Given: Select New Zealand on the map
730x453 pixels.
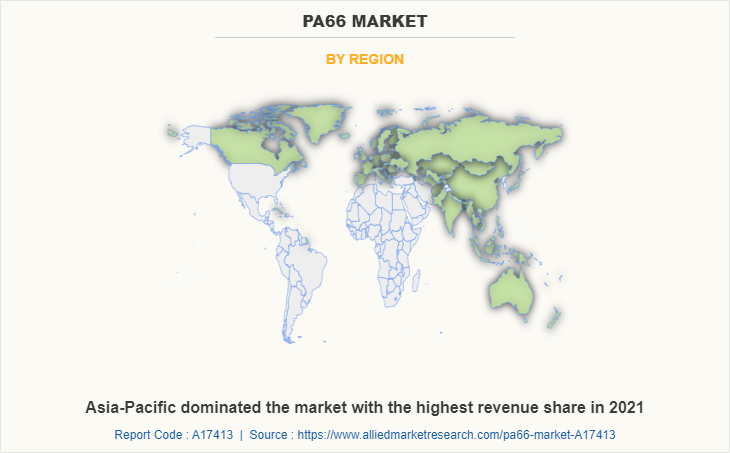Looking at the screenshot, I should click(x=554, y=318).
